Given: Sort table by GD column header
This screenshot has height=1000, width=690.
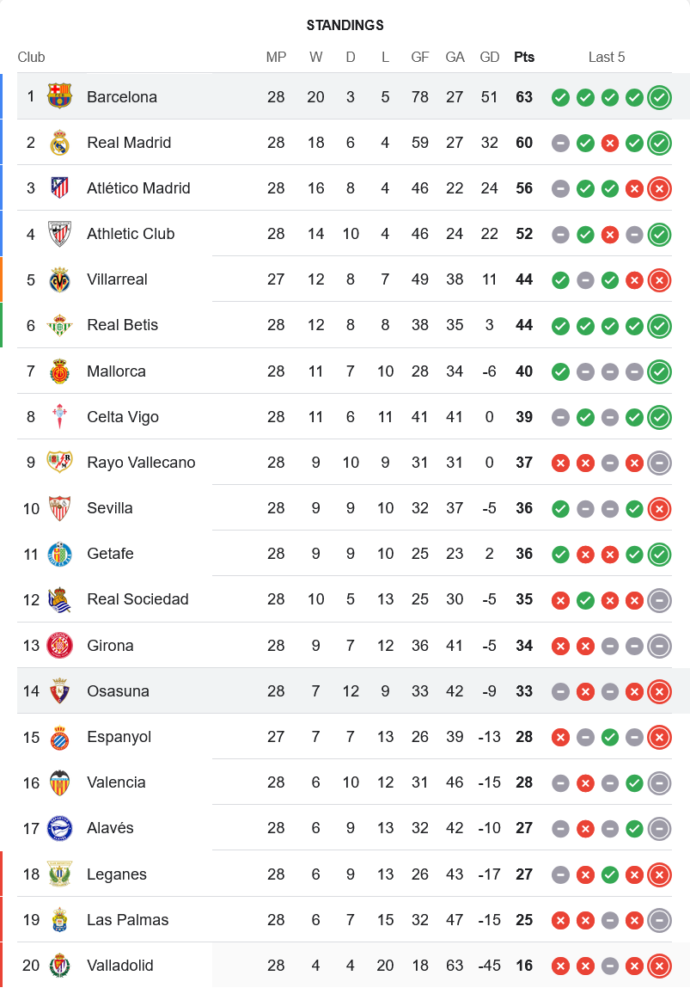Looking at the screenshot, I should 490,57.
